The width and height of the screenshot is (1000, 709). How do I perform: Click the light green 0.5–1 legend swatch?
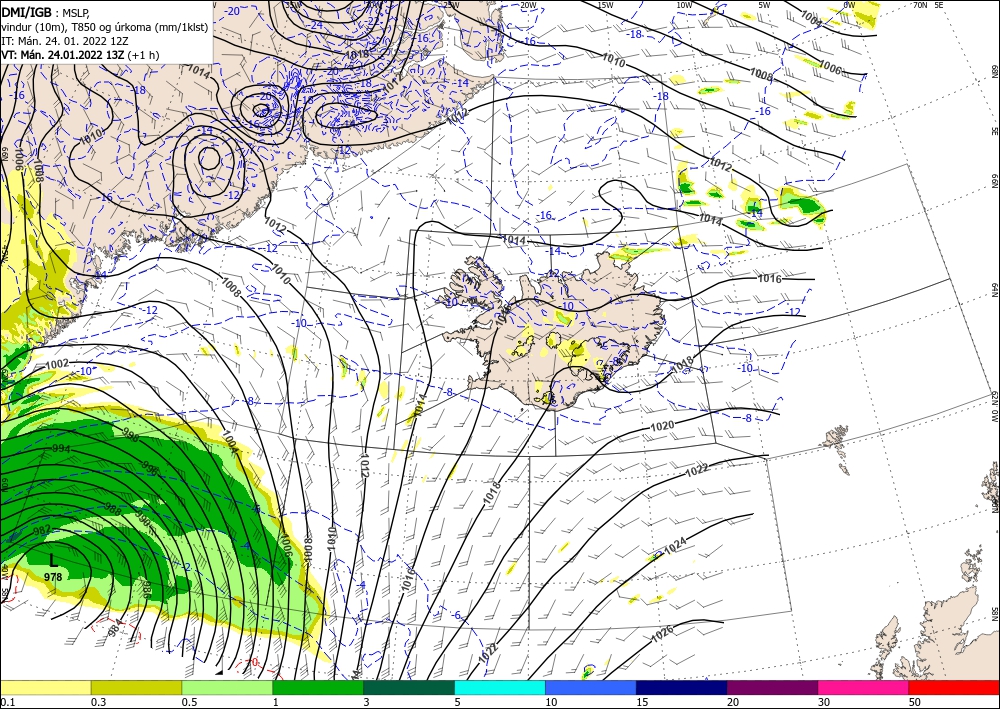click(x=227, y=687)
